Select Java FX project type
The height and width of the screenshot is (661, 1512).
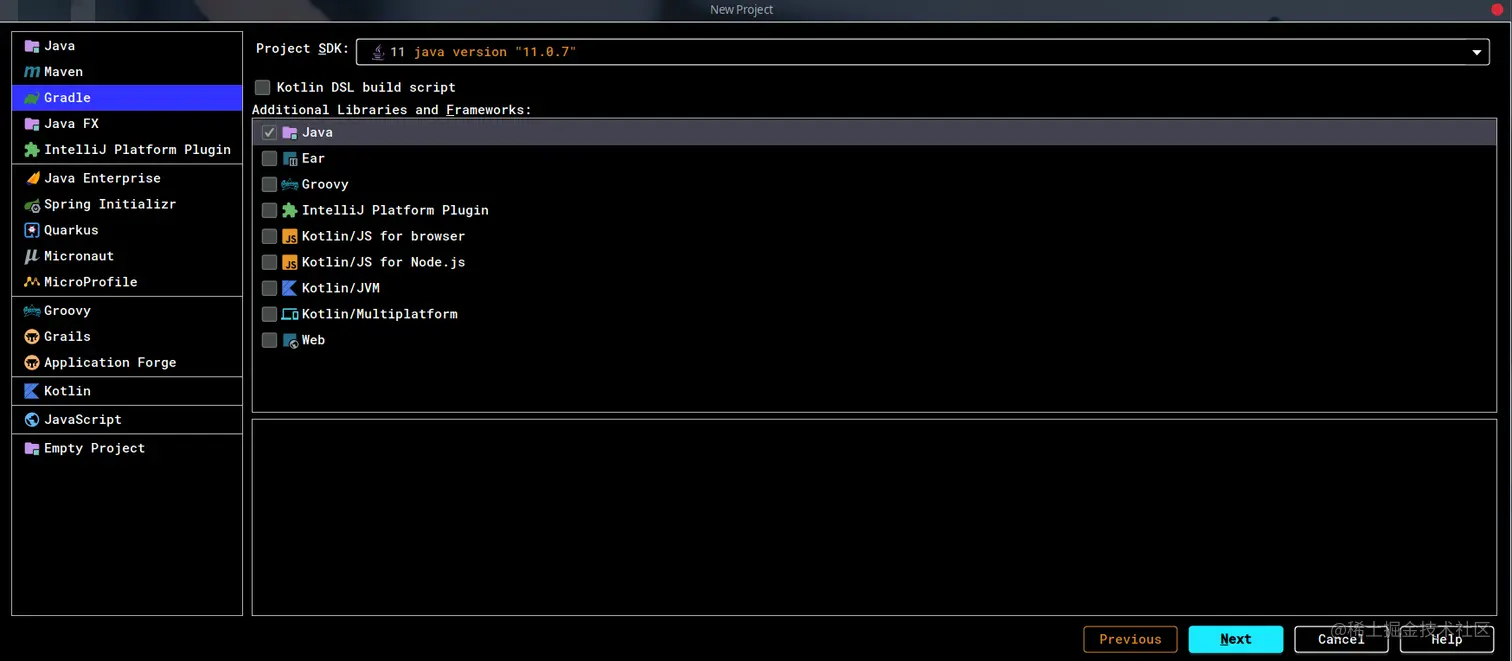click(x=127, y=124)
